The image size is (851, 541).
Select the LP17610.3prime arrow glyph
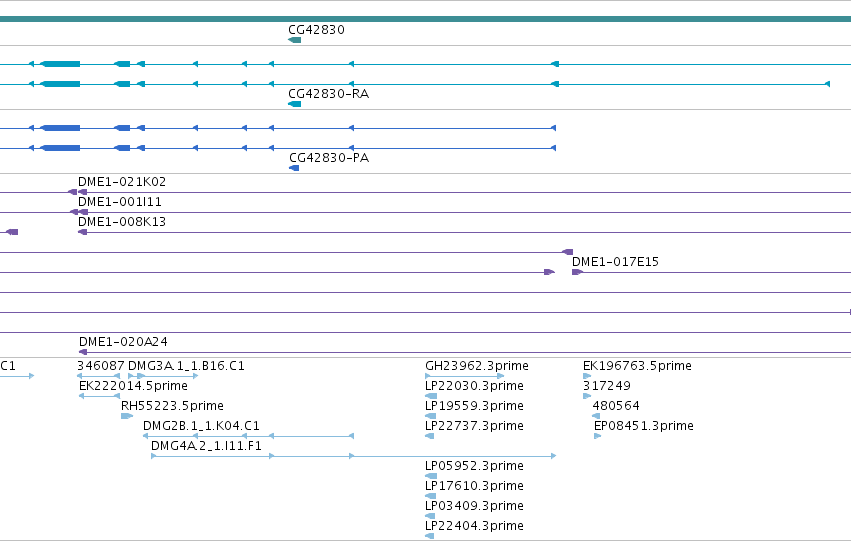[431, 496]
